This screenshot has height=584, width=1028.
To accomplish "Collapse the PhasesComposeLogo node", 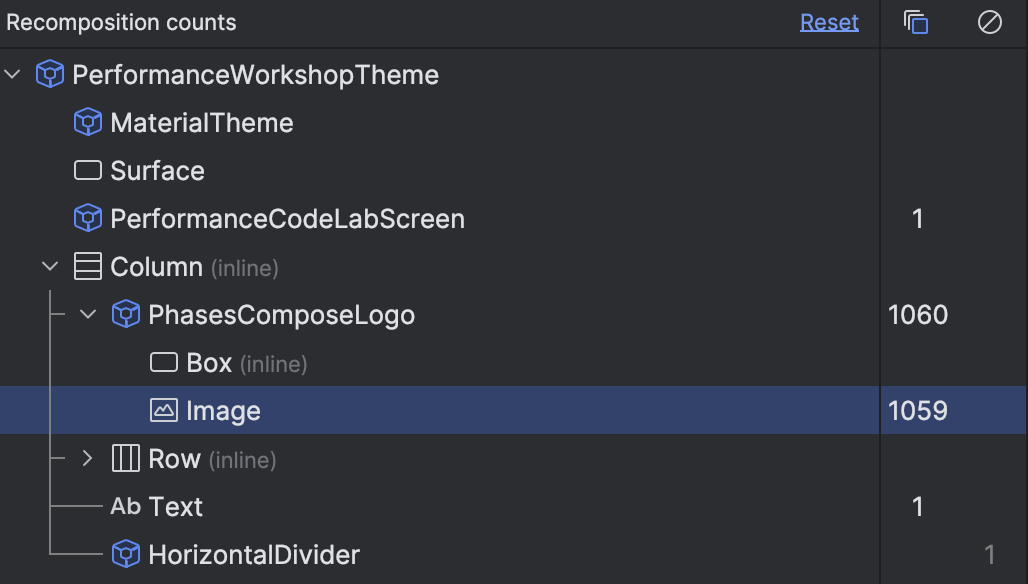I will coord(88,315).
